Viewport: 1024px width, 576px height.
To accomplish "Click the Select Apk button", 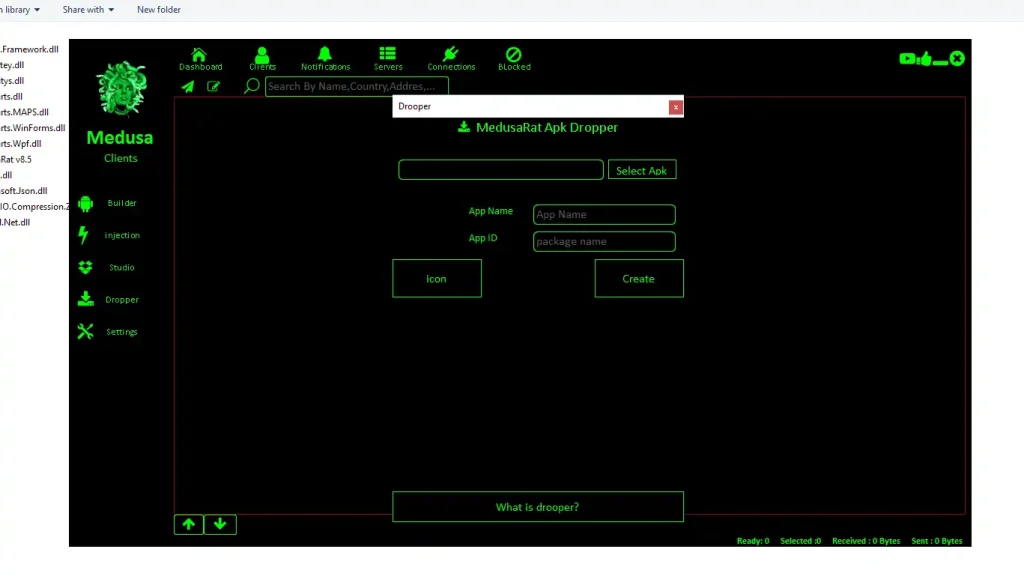I will pos(641,169).
